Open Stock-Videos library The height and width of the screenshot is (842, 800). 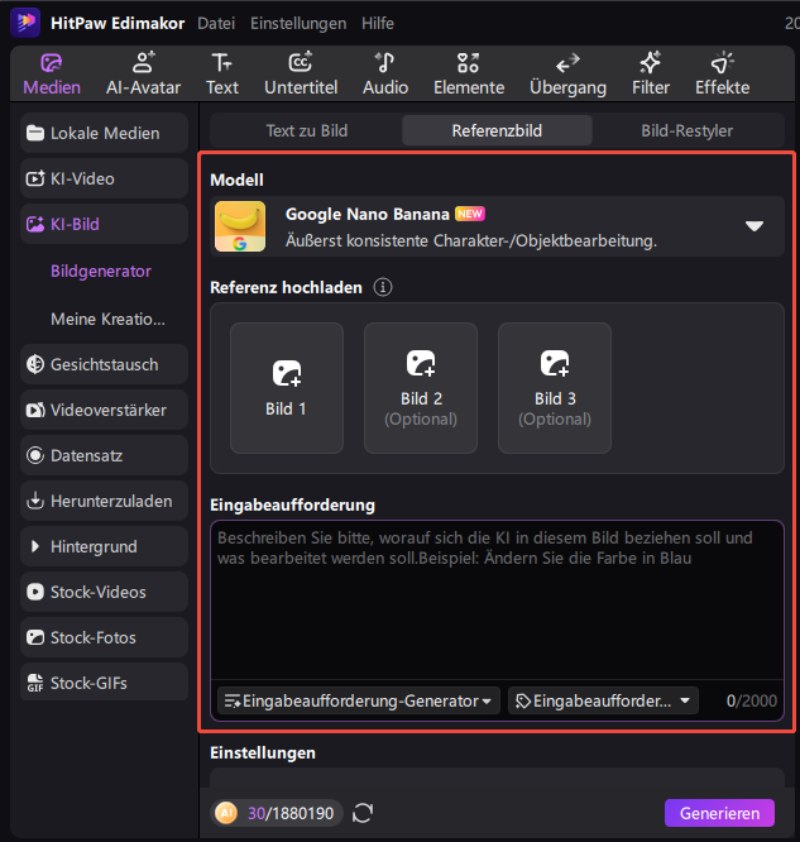[104, 592]
